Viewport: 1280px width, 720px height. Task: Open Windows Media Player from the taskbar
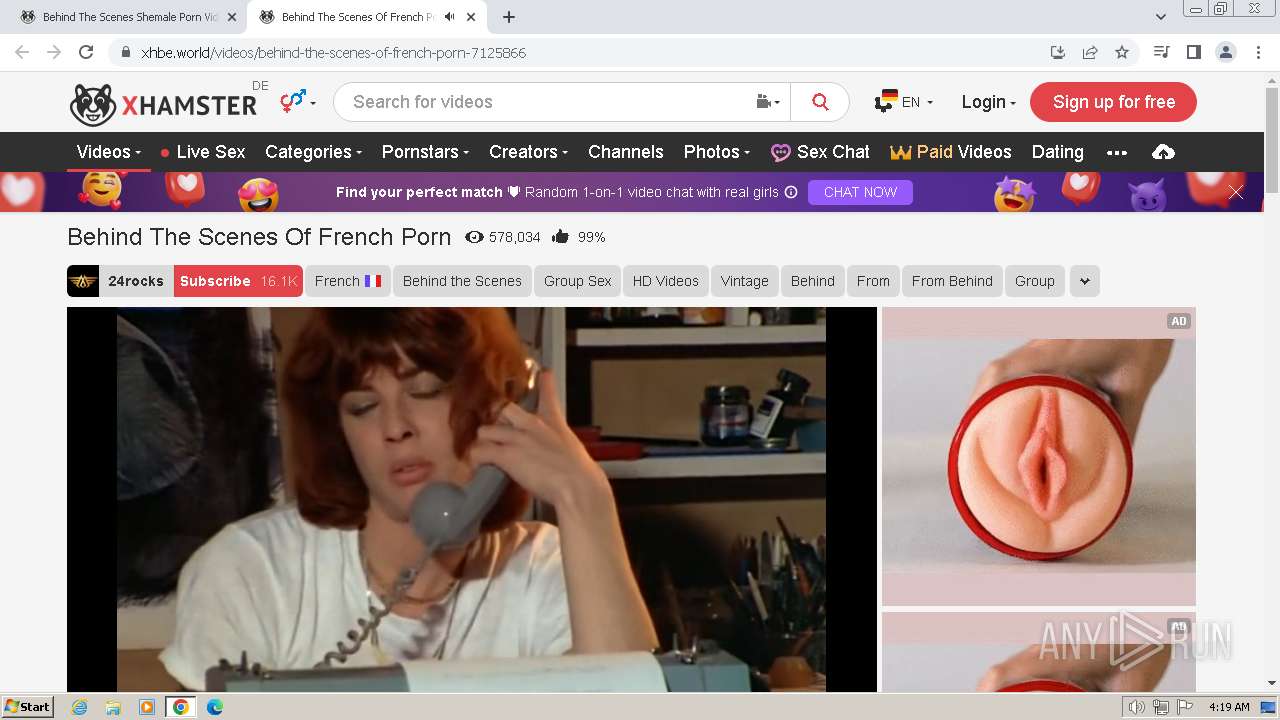[x=147, y=707]
